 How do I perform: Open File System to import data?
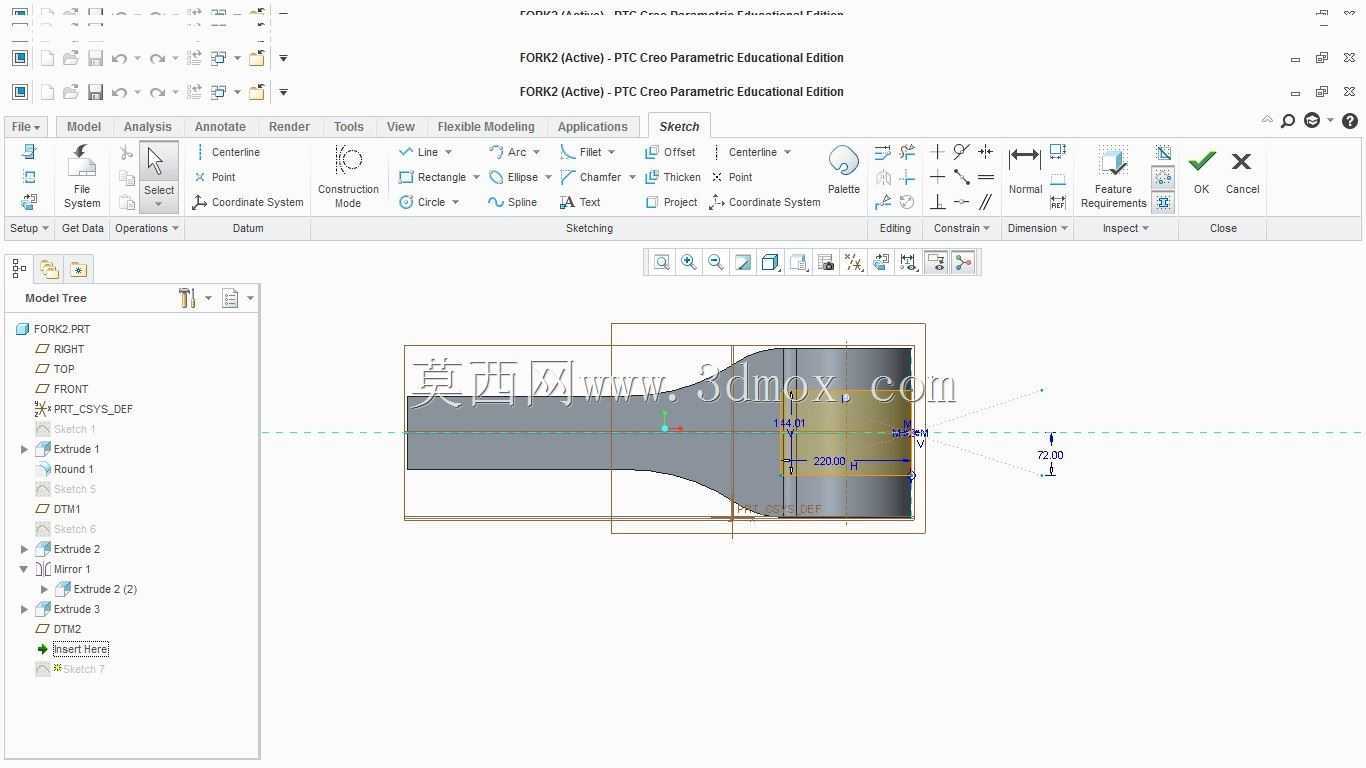click(x=82, y=176)
